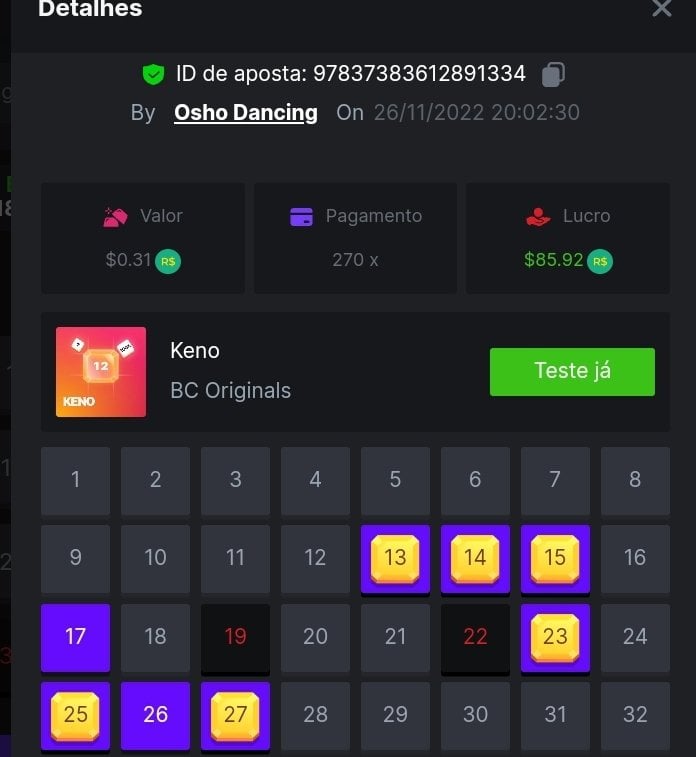Click the green Teste já button

tap(572, 372)
